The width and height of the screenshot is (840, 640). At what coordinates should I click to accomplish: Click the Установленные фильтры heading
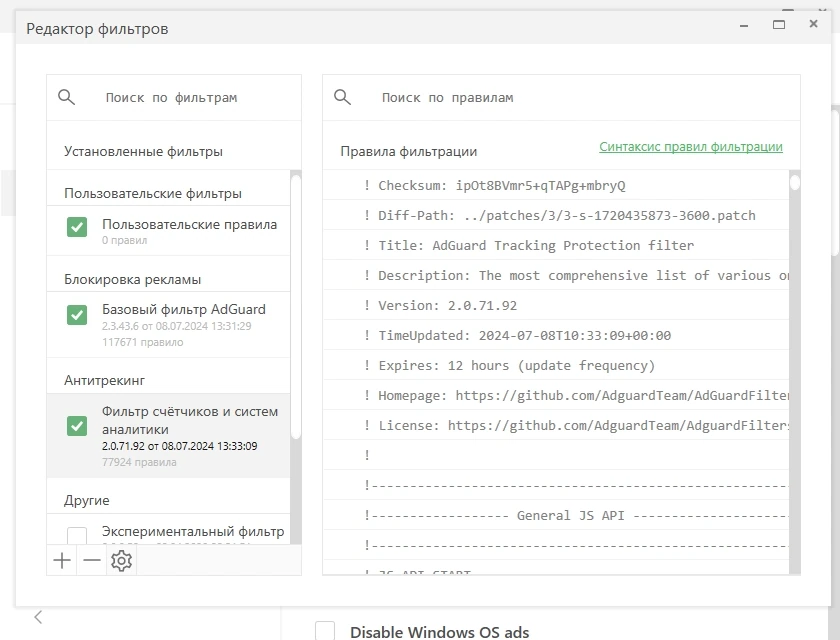coord(143,152)
